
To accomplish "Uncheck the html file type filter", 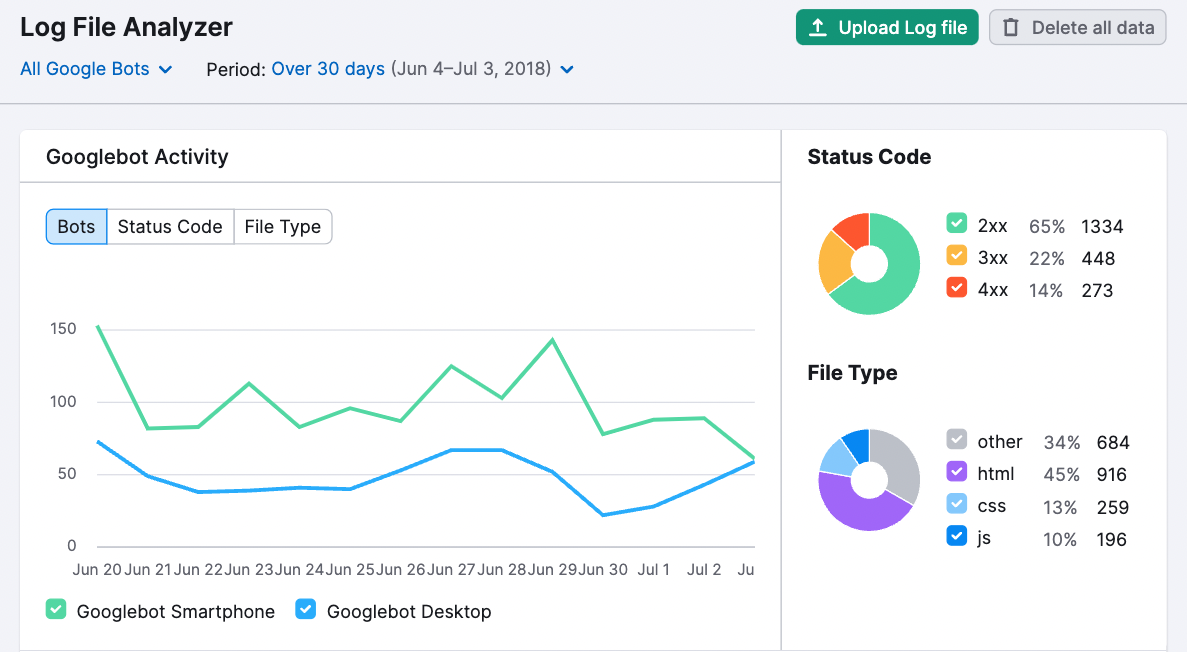I will tap(955, 473).
